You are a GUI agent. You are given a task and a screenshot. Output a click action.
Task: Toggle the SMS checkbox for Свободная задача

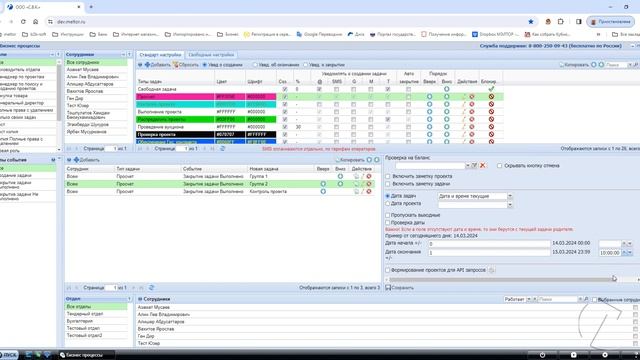(x=336, y=89)
